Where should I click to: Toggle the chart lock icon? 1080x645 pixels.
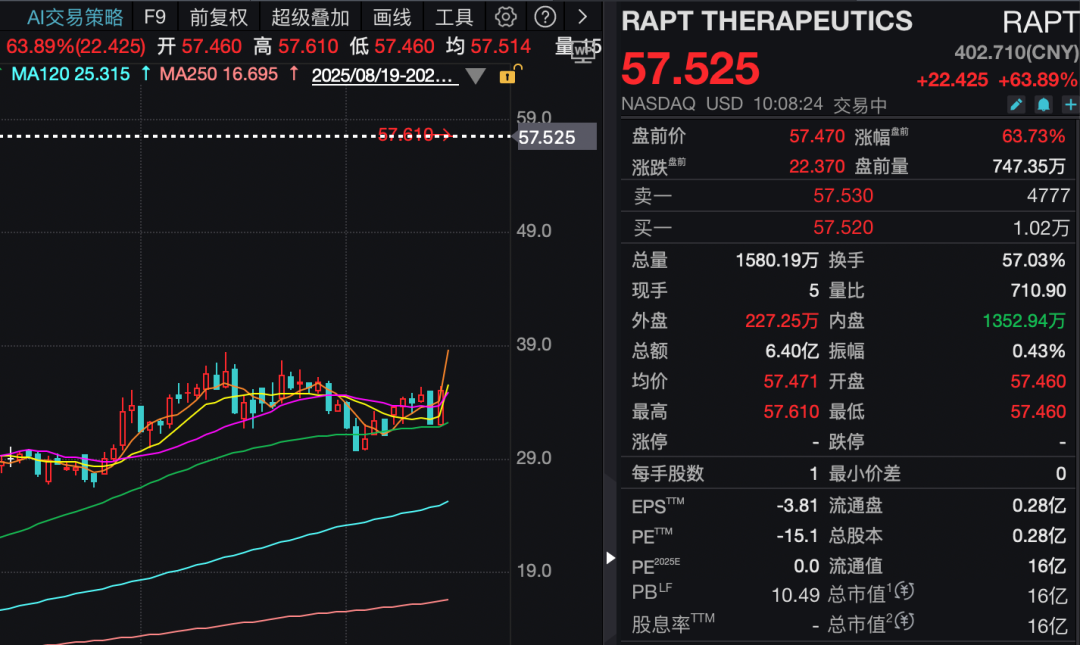pos(509,74)
